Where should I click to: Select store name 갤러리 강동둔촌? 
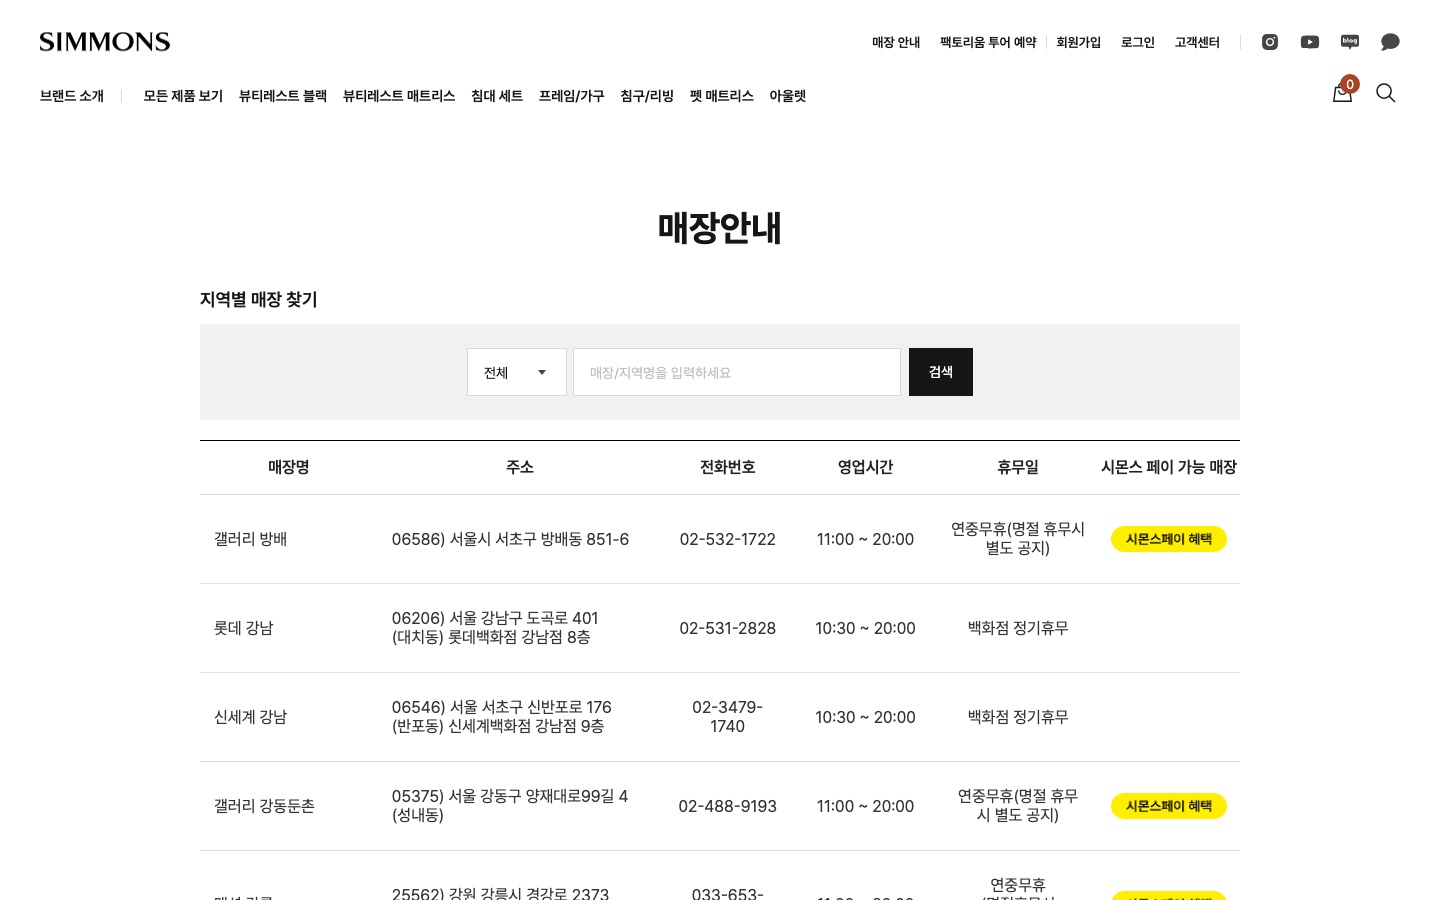pyautogui.click(x=265, y=806)
